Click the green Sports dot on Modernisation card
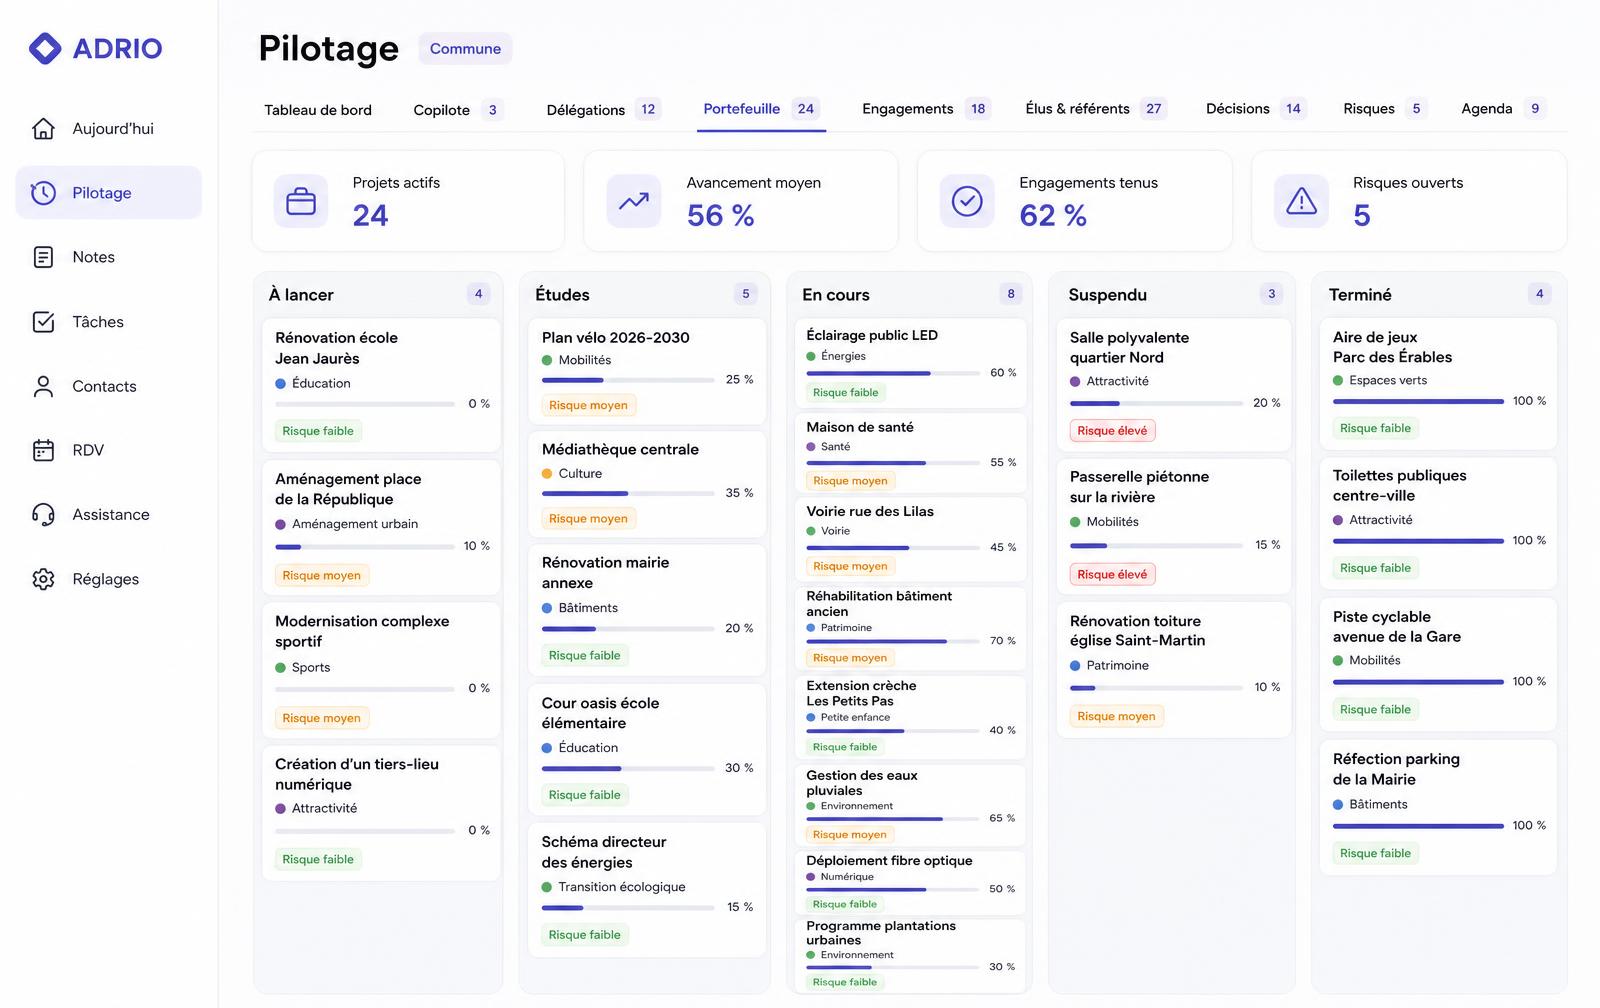This screenshot has height=1008, width=1600. click(281, 668)
